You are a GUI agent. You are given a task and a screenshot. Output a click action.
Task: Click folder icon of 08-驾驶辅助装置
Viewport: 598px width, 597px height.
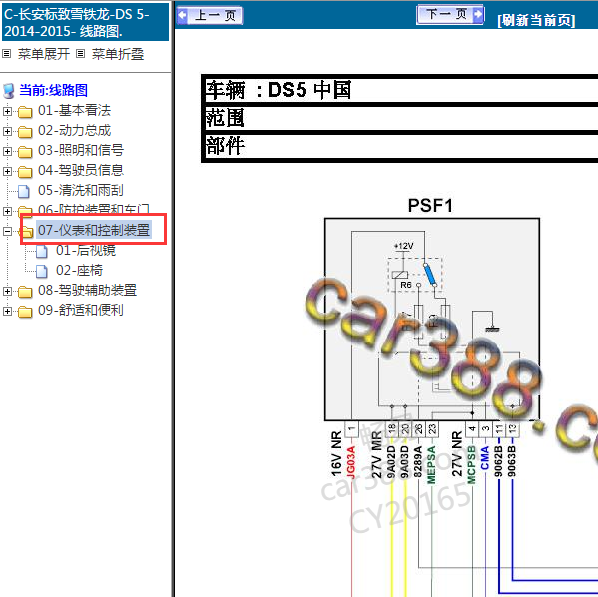[x=25, y=292]
